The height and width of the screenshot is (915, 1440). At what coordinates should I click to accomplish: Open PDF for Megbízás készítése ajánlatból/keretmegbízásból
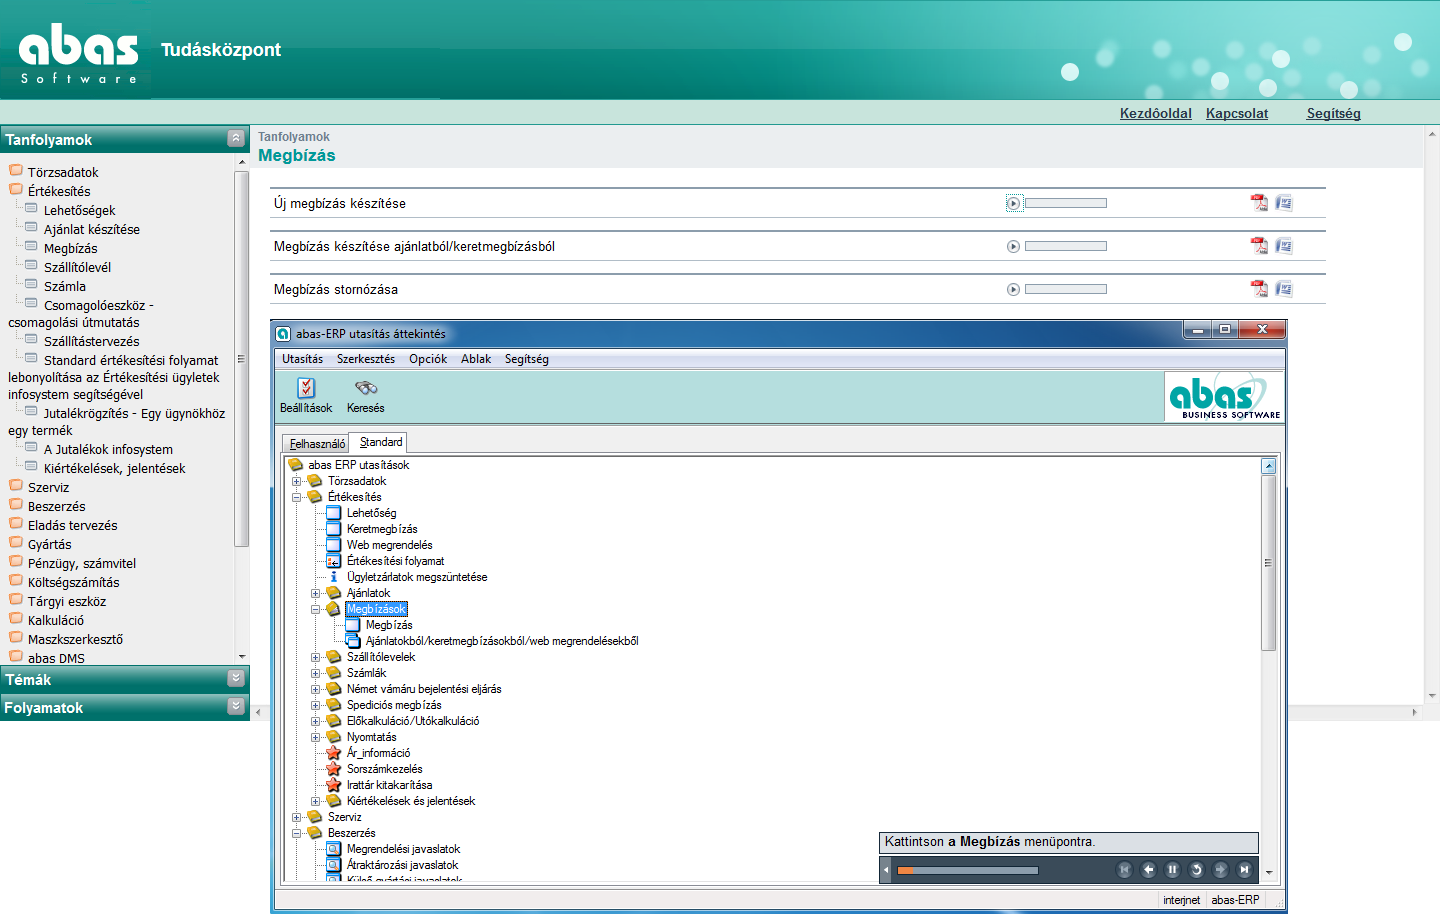(1259, 246)
